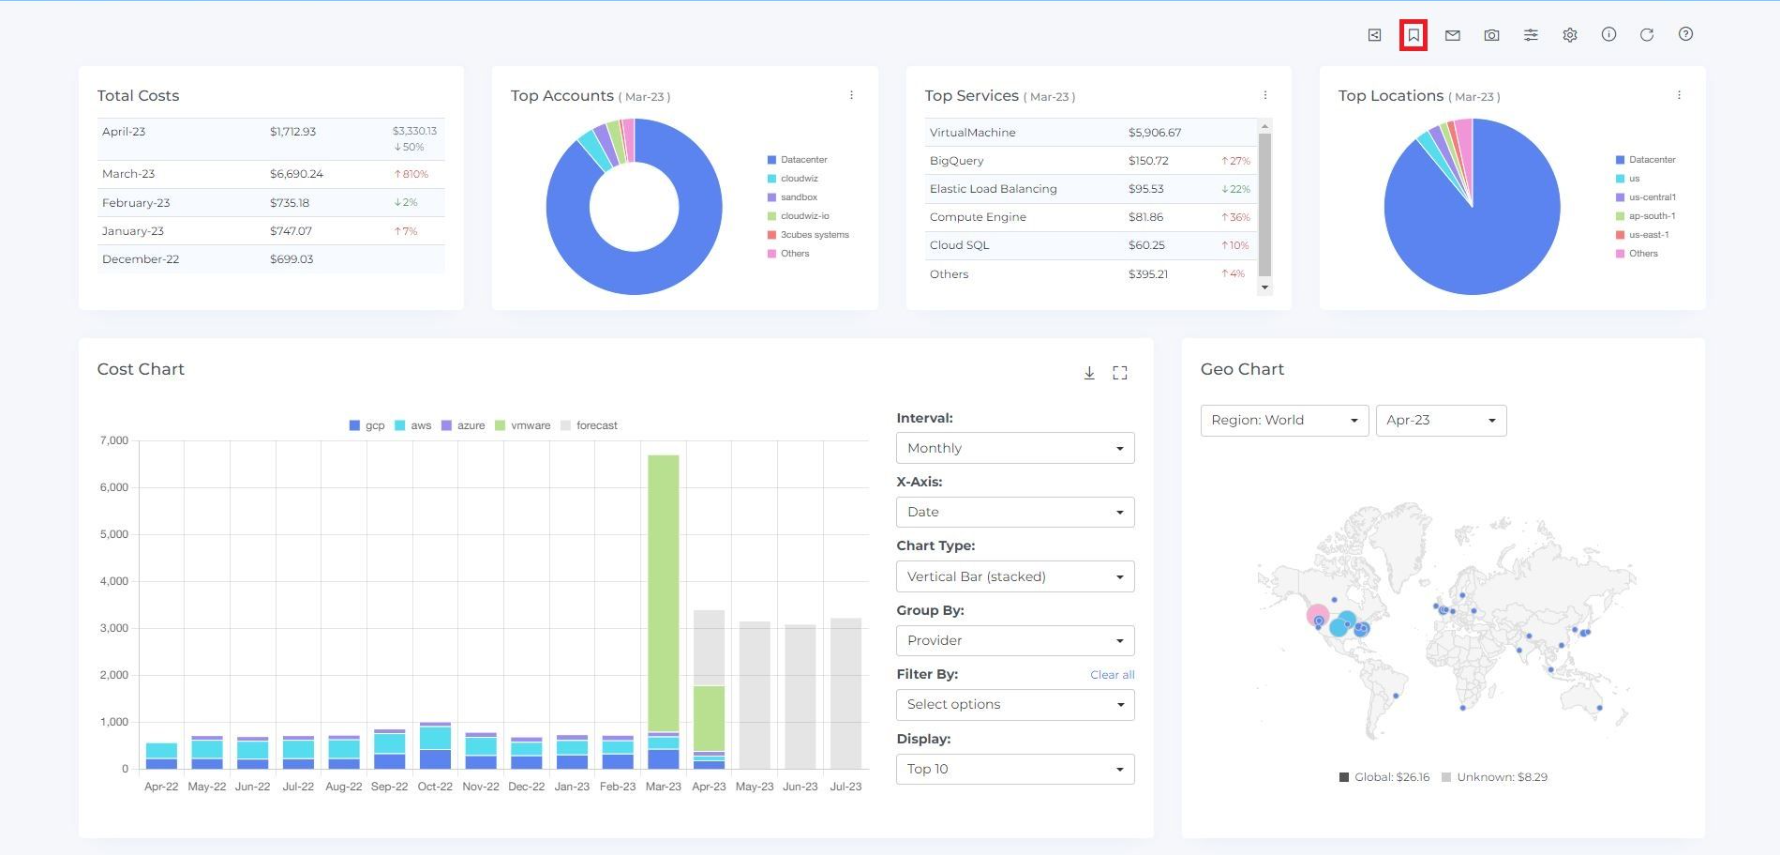The width and height of the screenshot is (1780, 855).
Task: Click the bookmark icon in the toolbar
Action: 1413,35
